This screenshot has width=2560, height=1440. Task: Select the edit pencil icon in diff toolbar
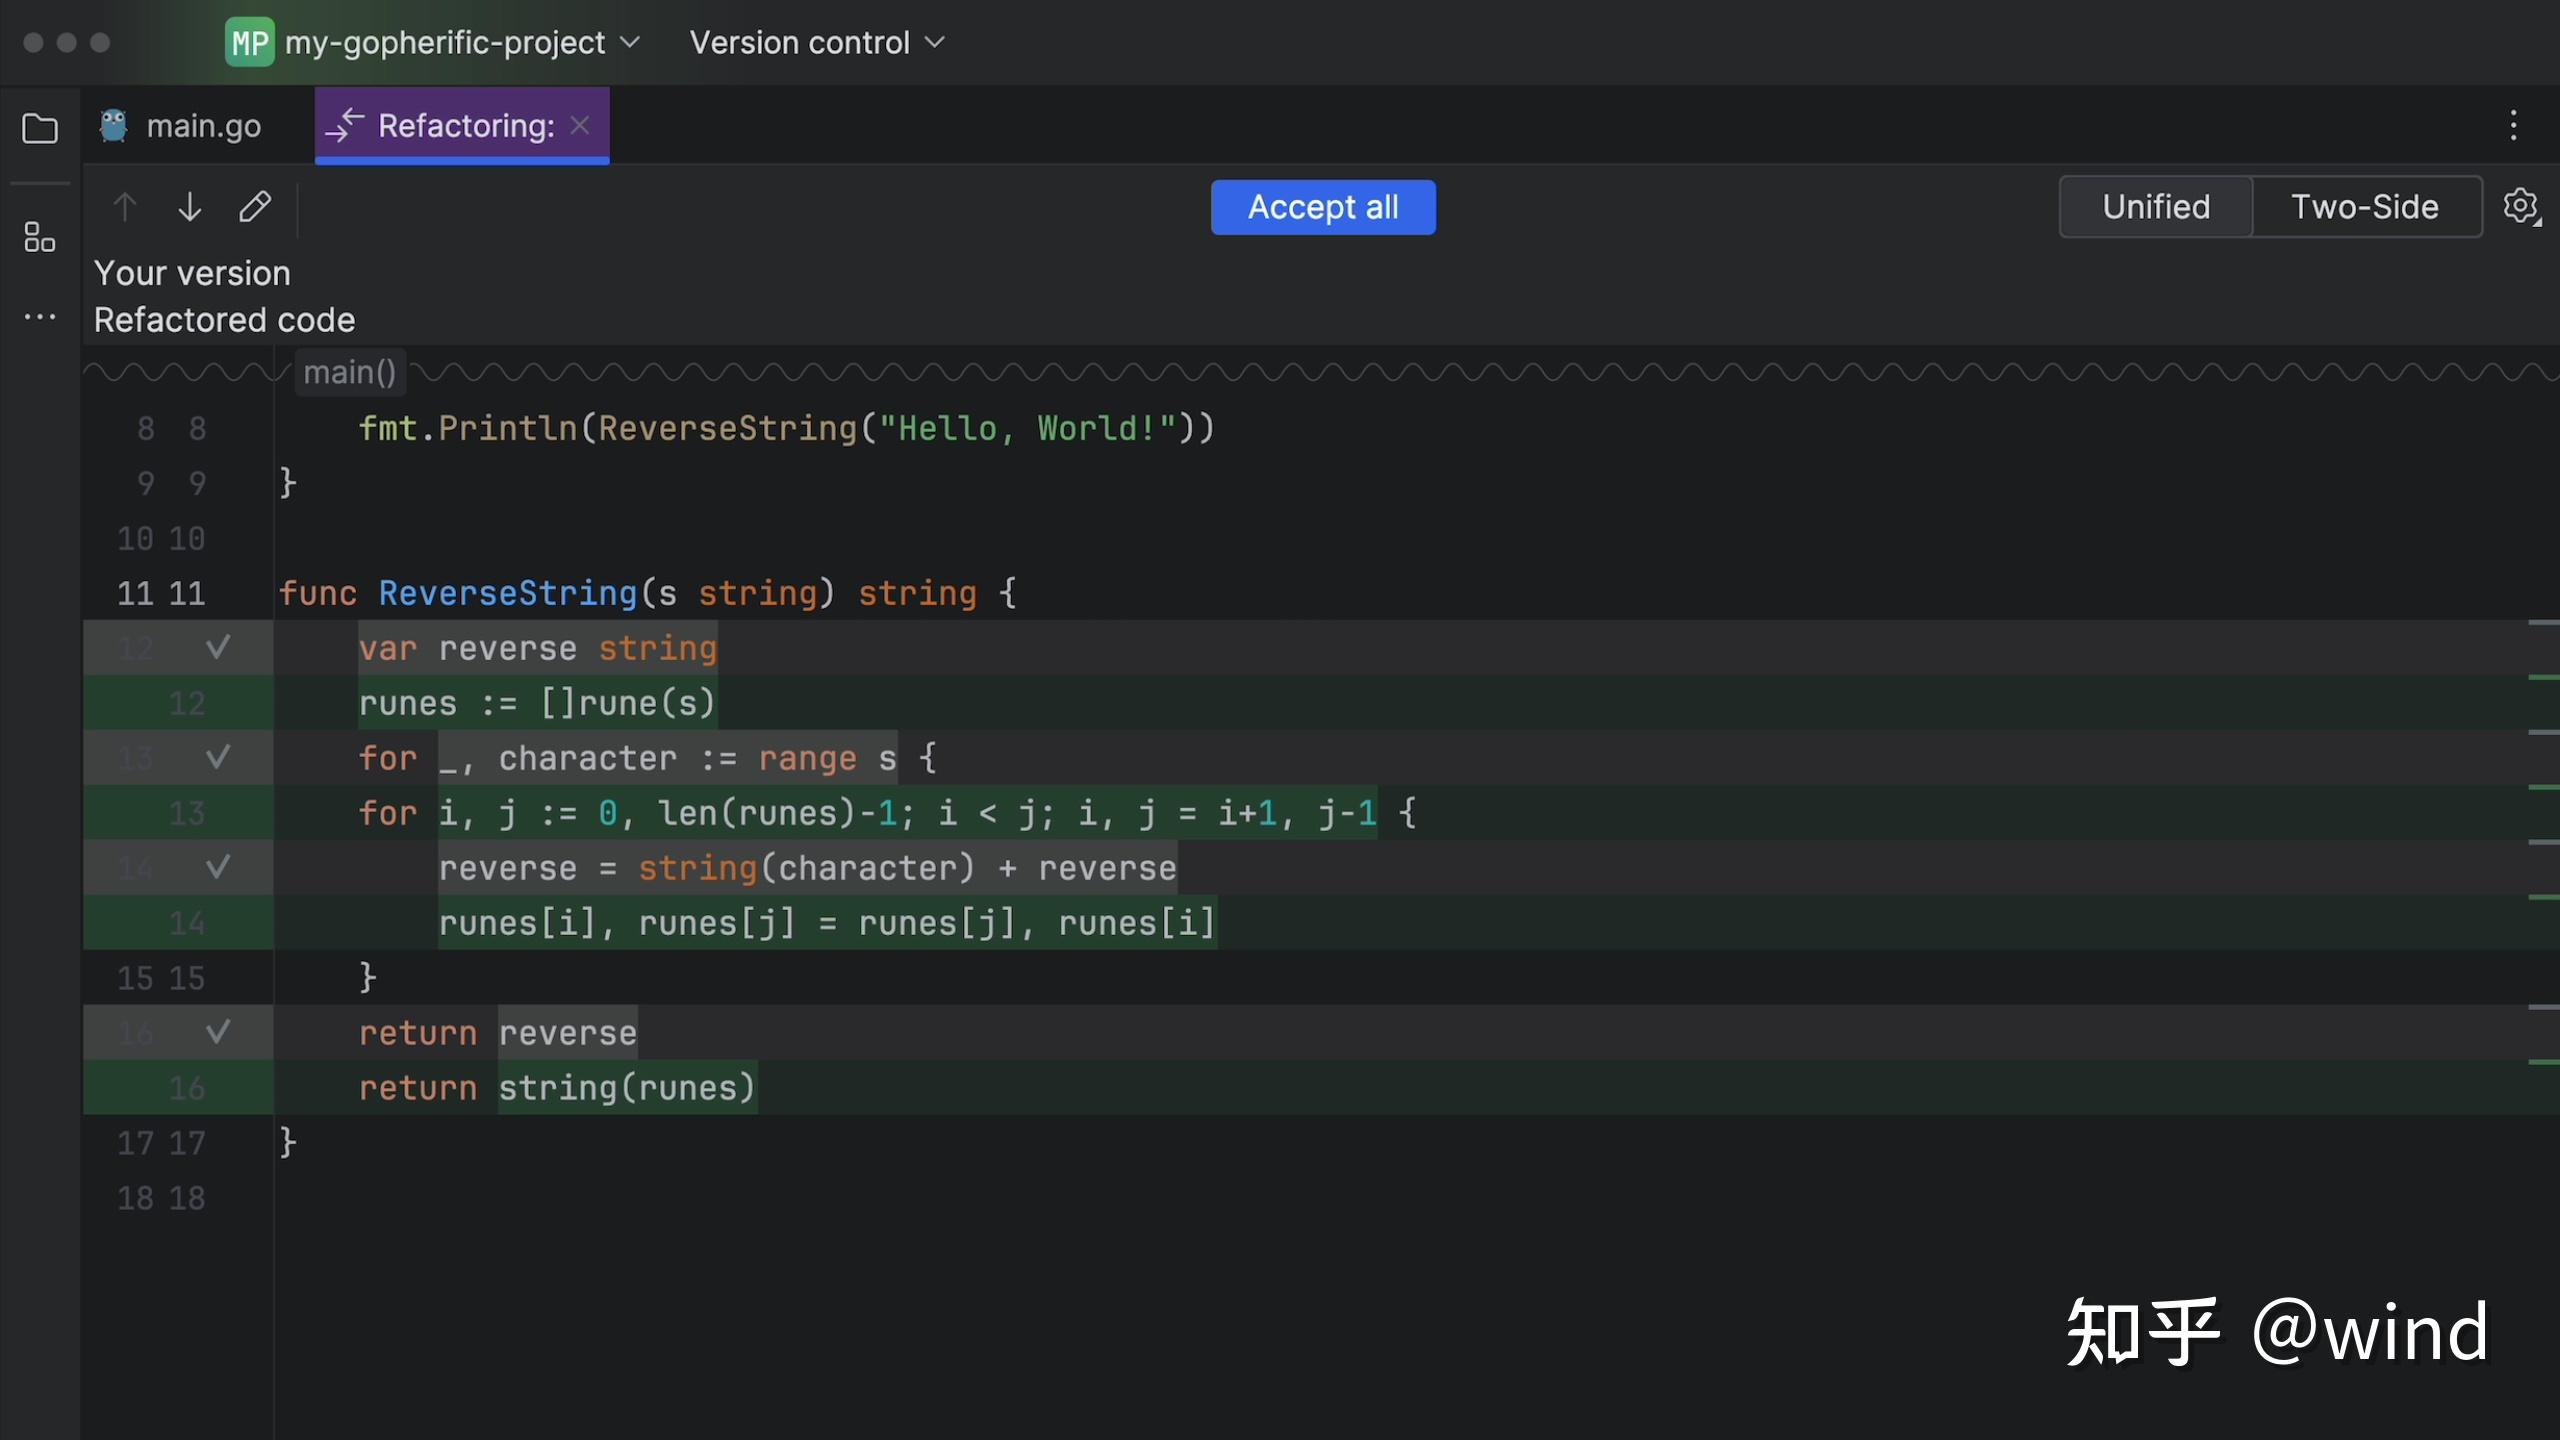pos(255,206)
